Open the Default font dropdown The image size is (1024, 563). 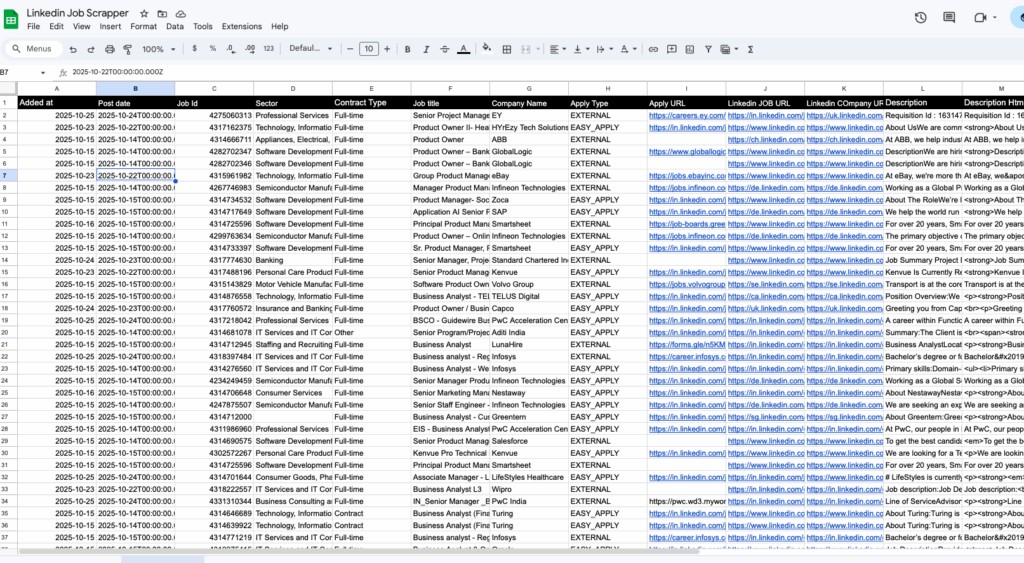click(311, 48)
